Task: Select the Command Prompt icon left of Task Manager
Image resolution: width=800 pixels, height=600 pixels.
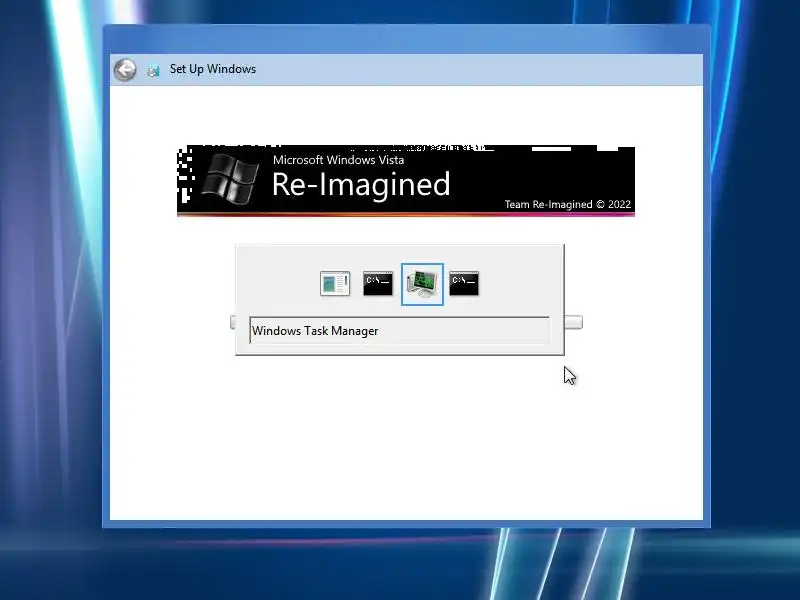Action: [378, 284]
